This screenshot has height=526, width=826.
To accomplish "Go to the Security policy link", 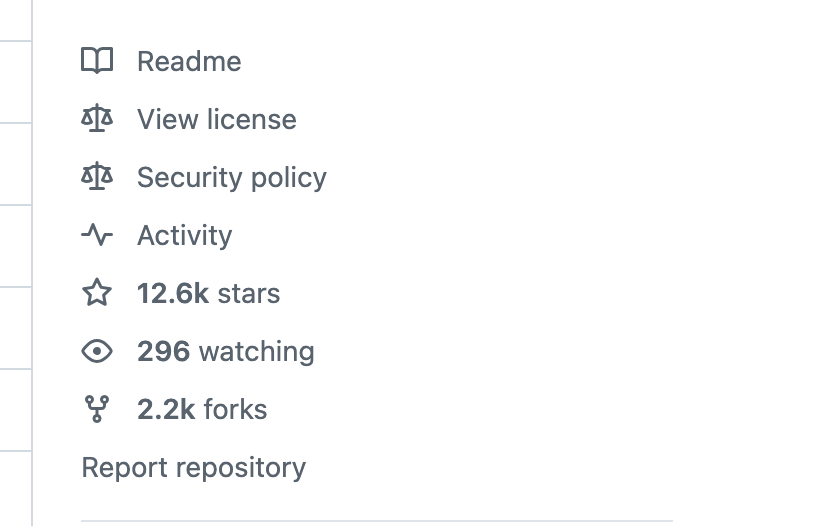I will 231,177.
